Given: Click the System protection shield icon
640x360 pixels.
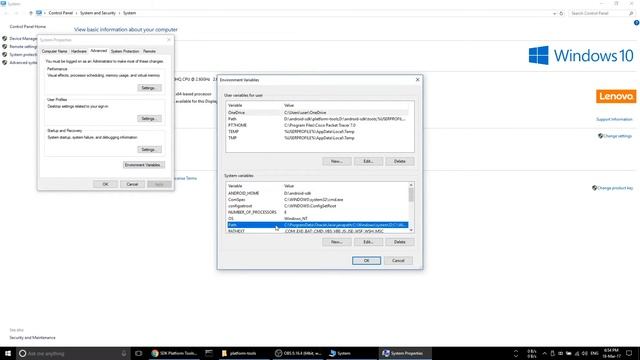Looking at the screenshot, I should 4,54.
